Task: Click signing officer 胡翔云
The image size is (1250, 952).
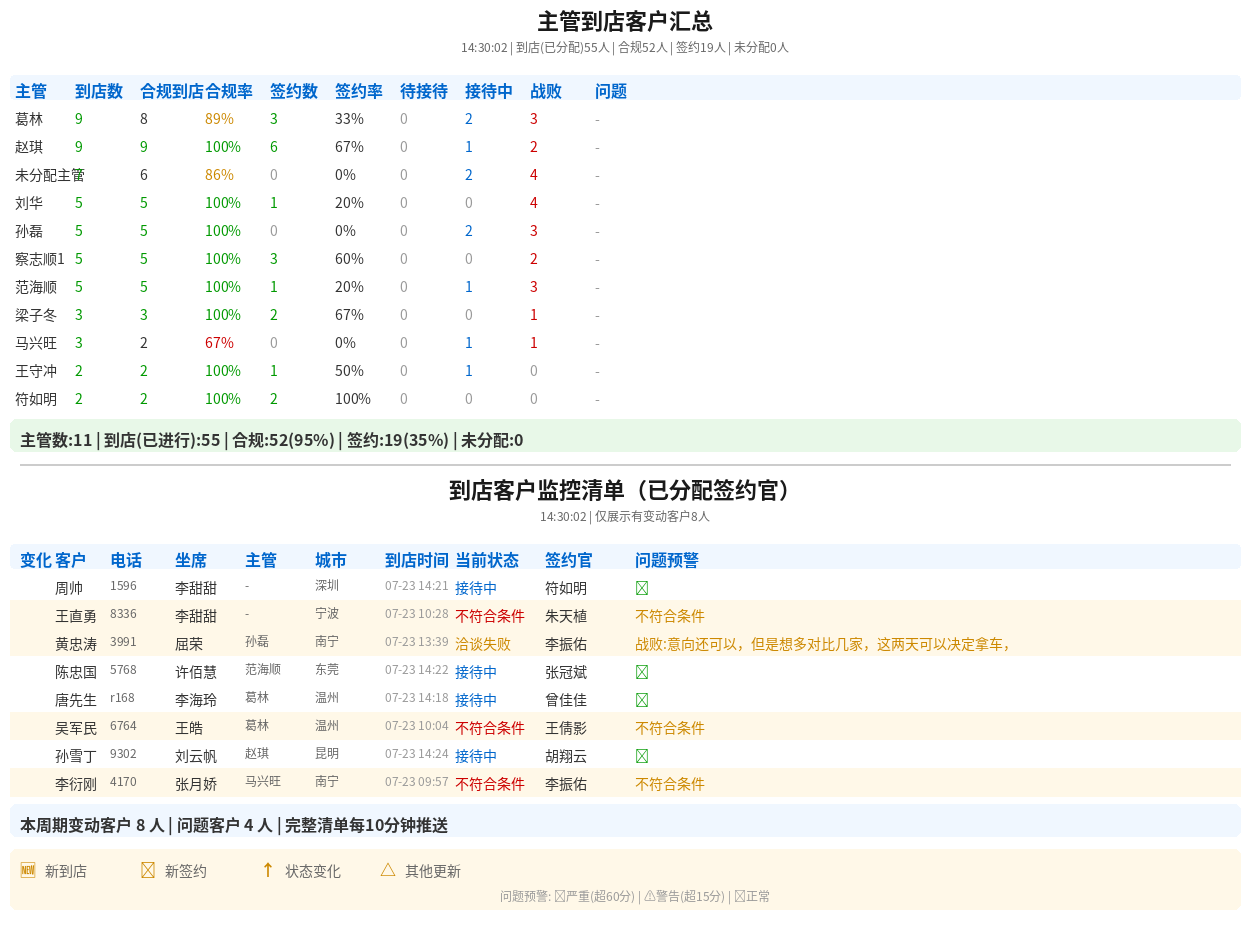Action: tap(566, 756)
